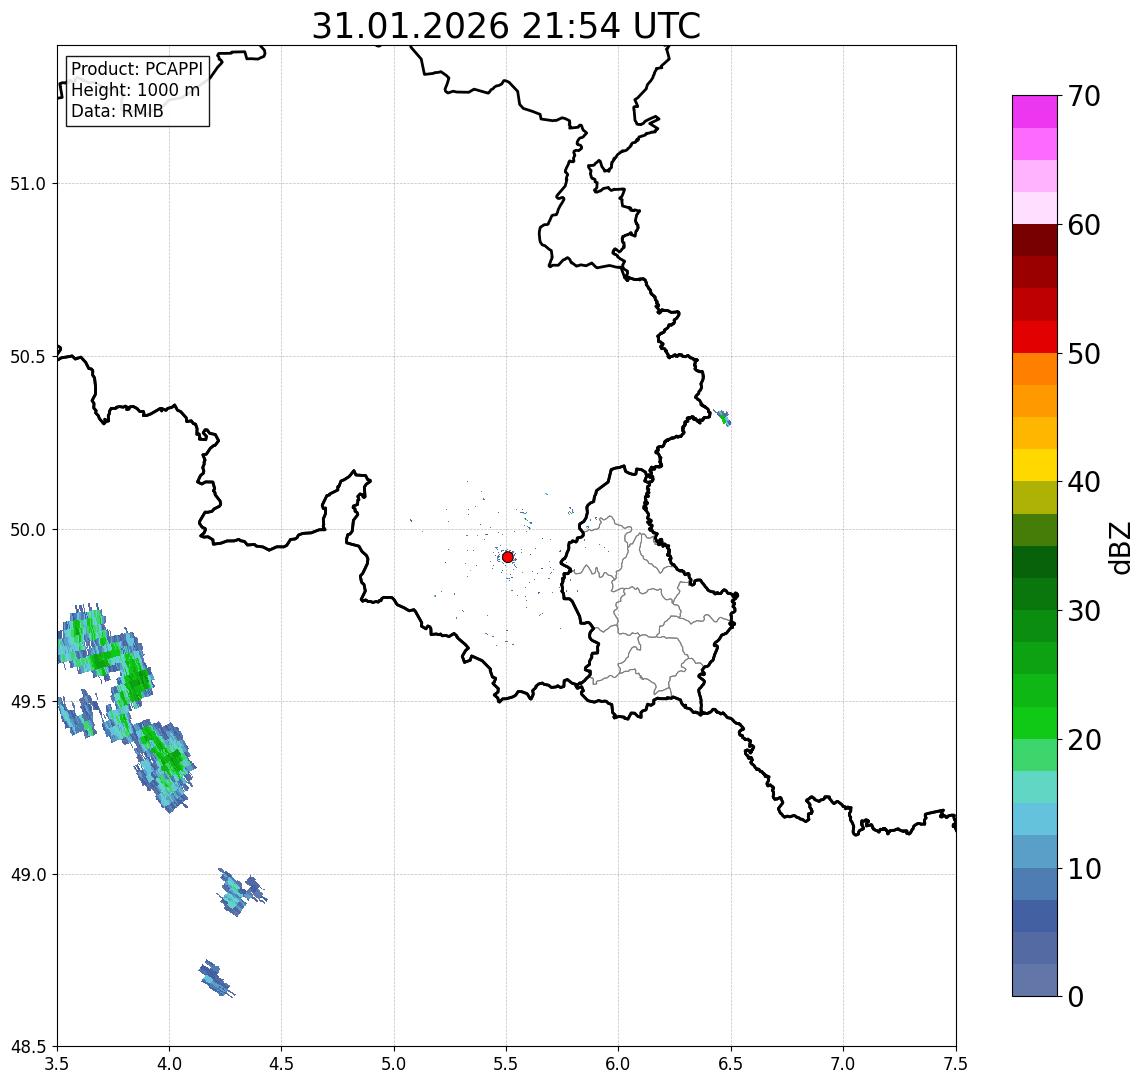
Task: Click the red radar location marker
Action: click(x=508, y=557)
